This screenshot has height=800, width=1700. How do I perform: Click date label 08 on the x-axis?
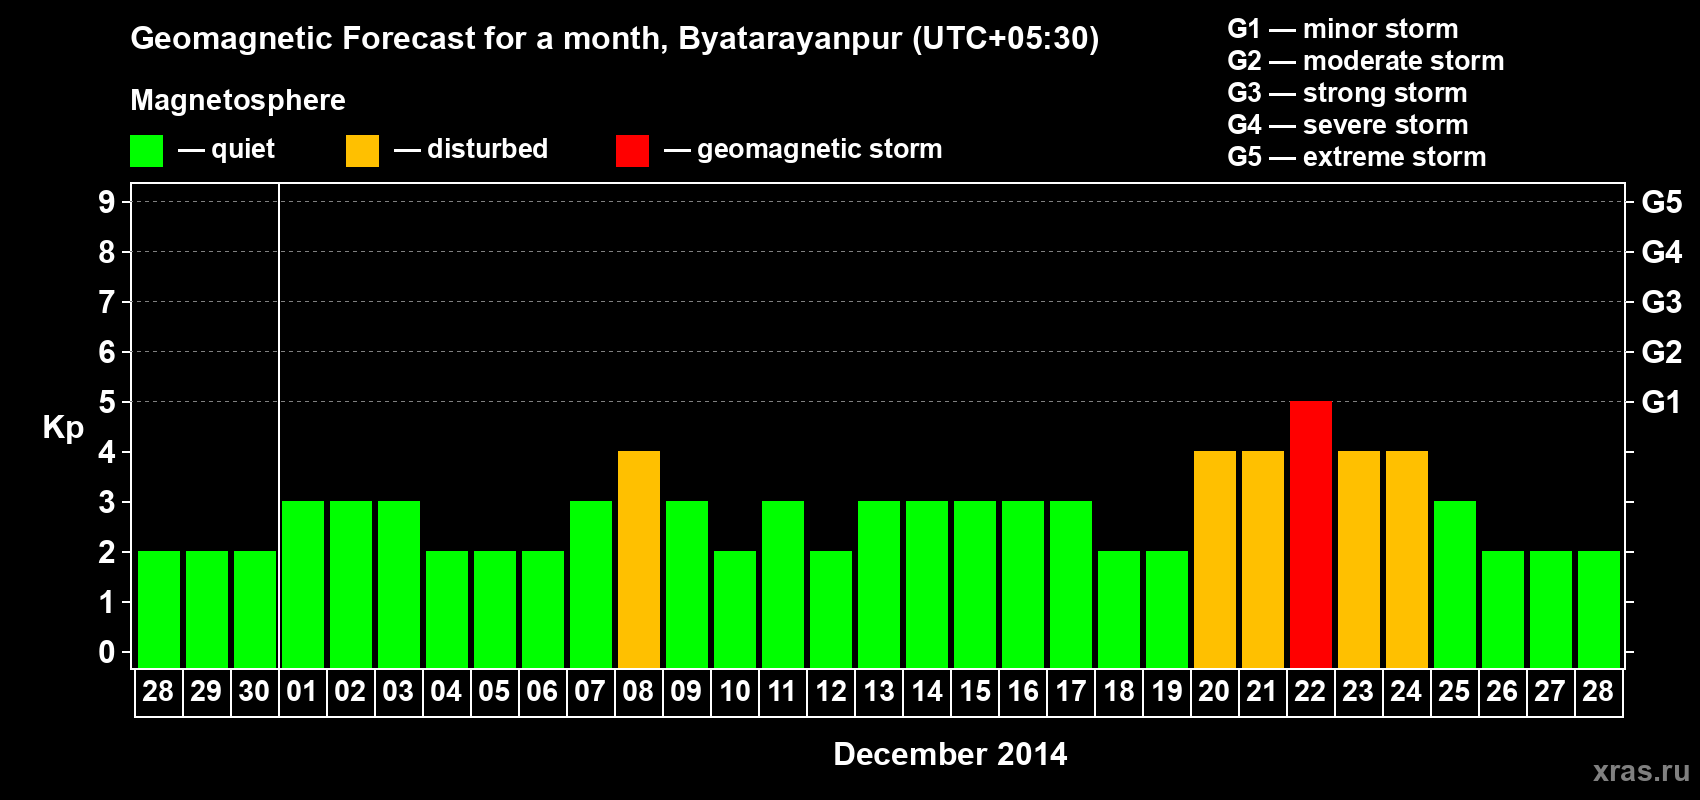(x=638, y=692)
